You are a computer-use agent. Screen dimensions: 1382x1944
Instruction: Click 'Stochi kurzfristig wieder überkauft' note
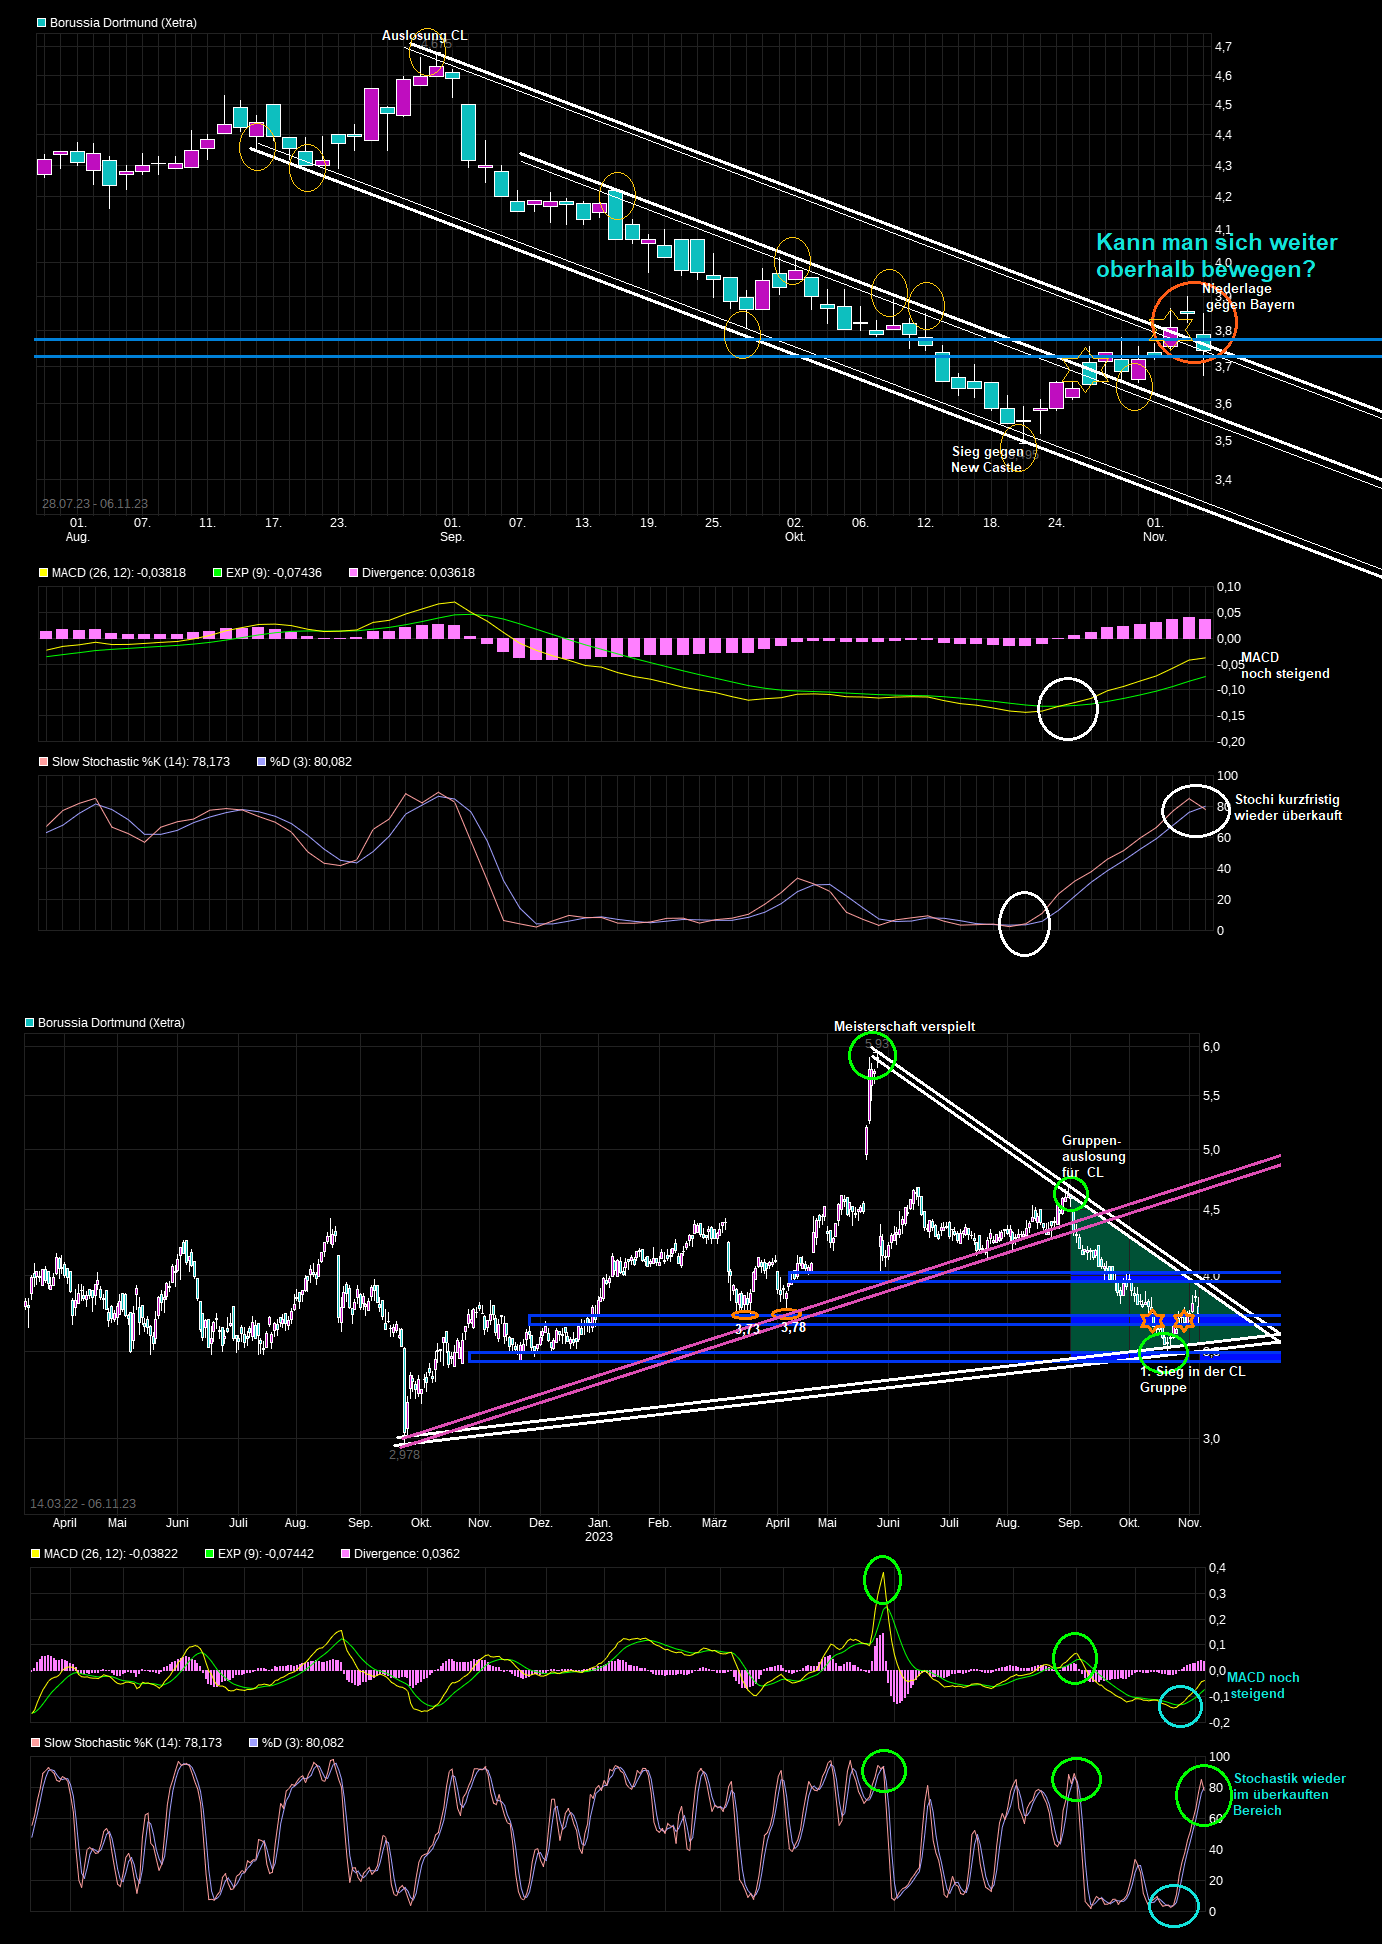click(x=1288, y=808)
